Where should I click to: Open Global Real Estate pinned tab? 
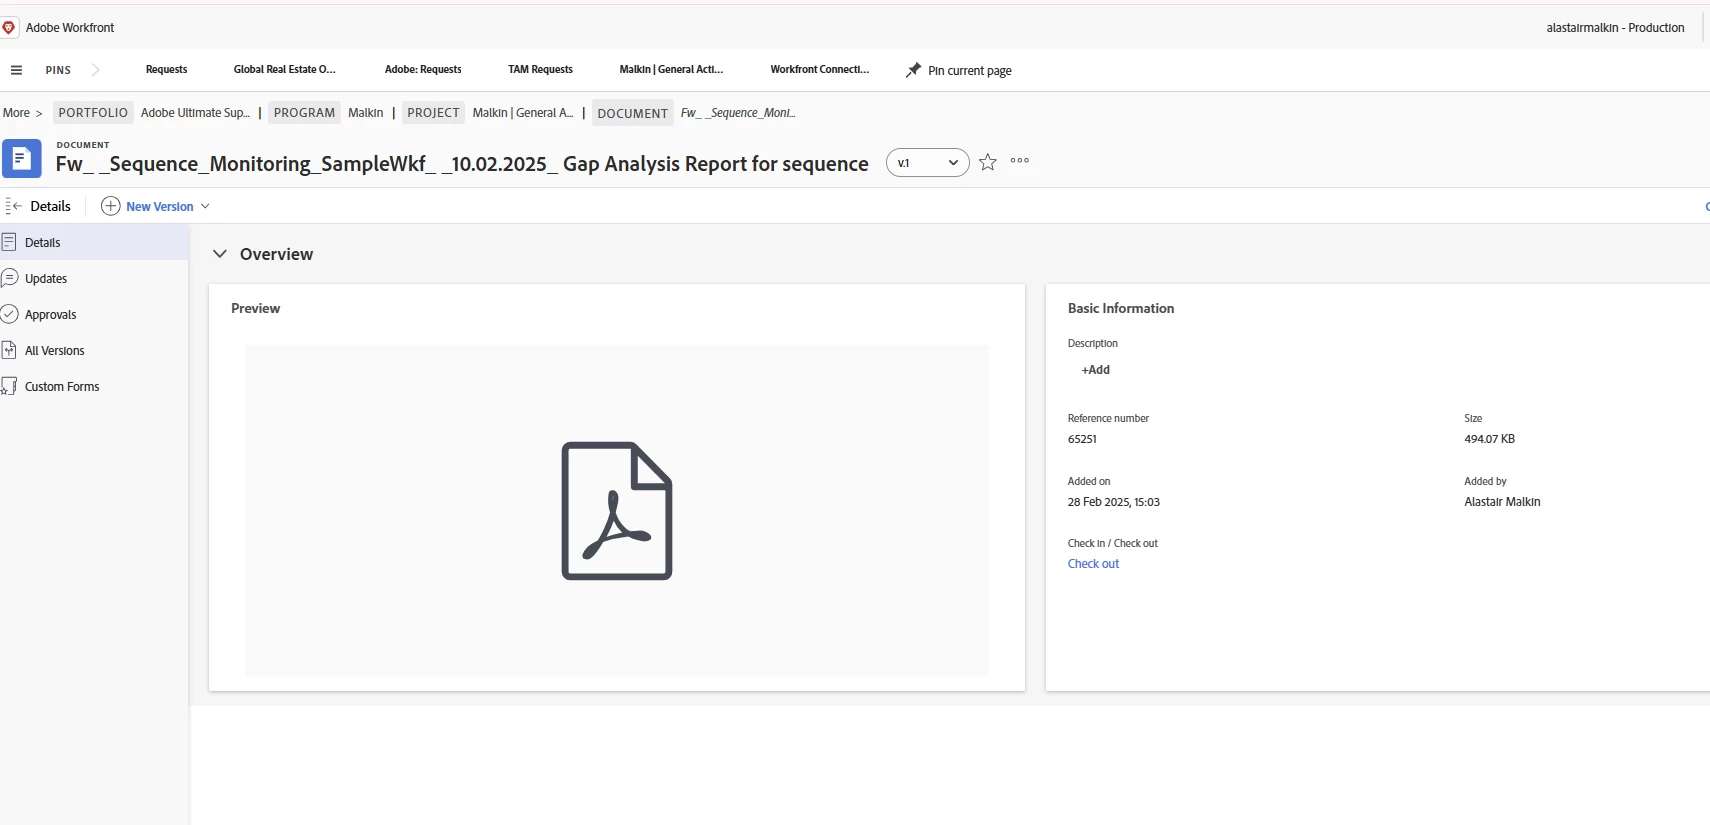tap(284, 70)
